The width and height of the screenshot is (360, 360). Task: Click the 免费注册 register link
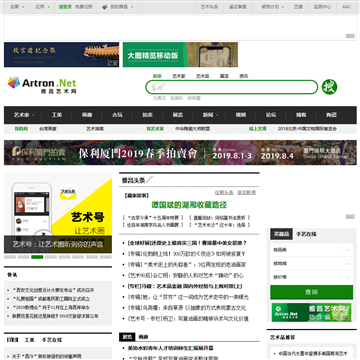pos(84,7)
